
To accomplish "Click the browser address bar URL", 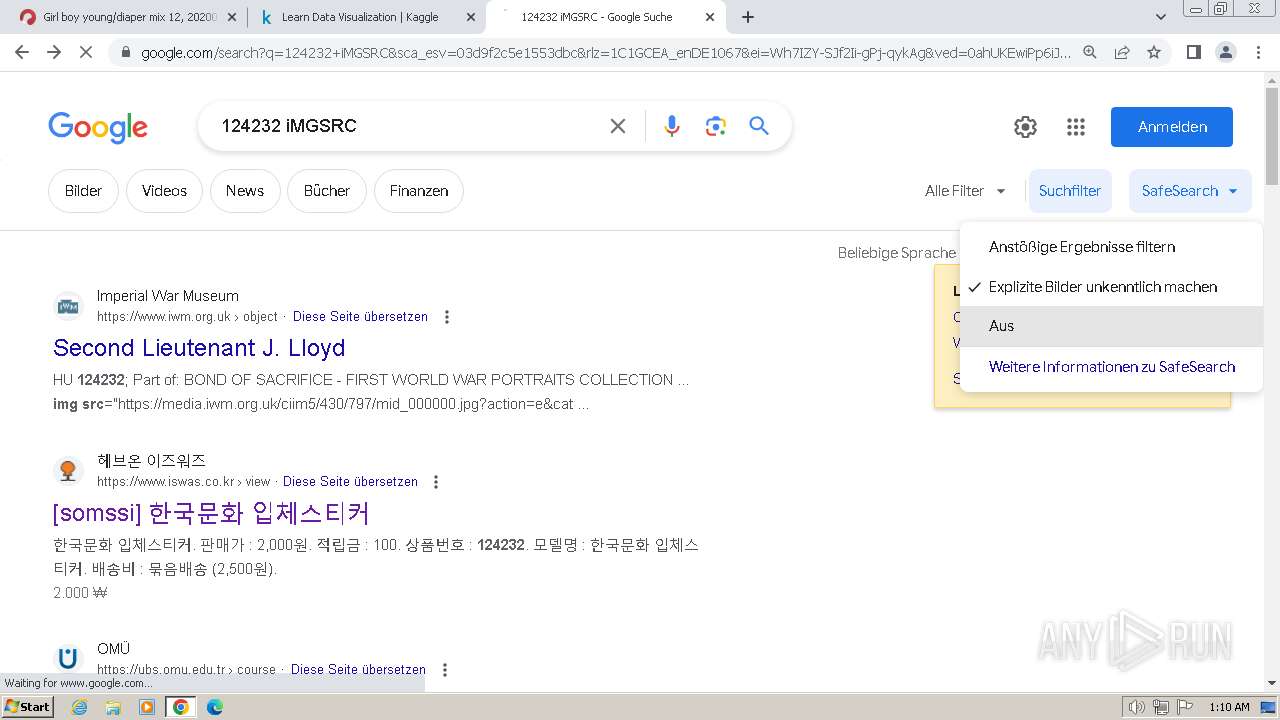I will tap(606, 53).
